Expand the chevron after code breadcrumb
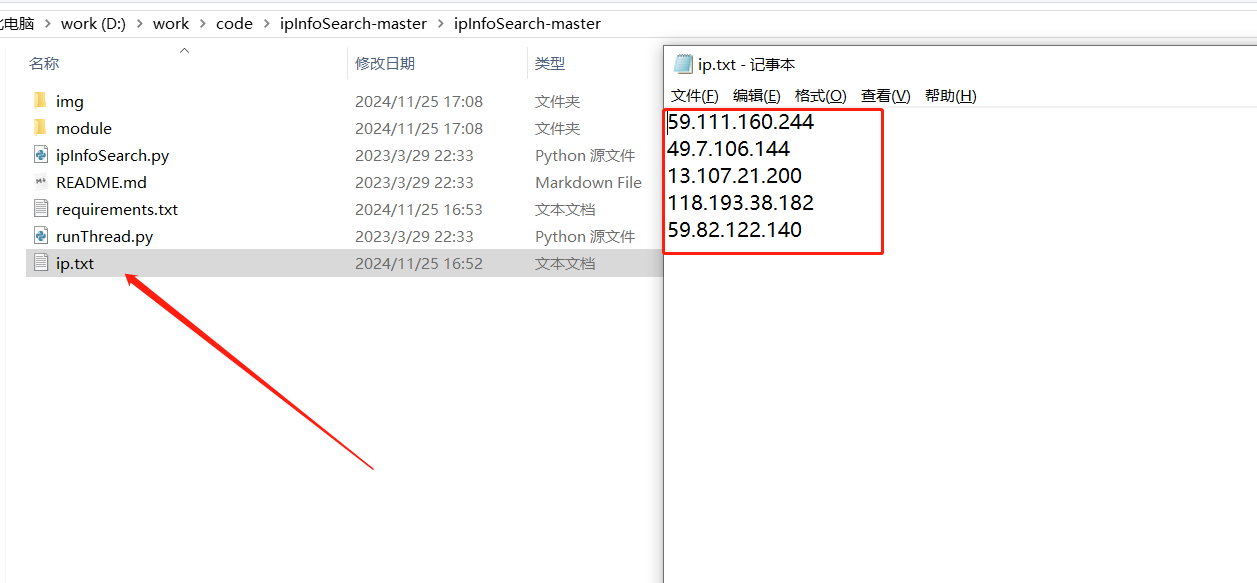The image size is (1257, 583). (x=266, y=24)
